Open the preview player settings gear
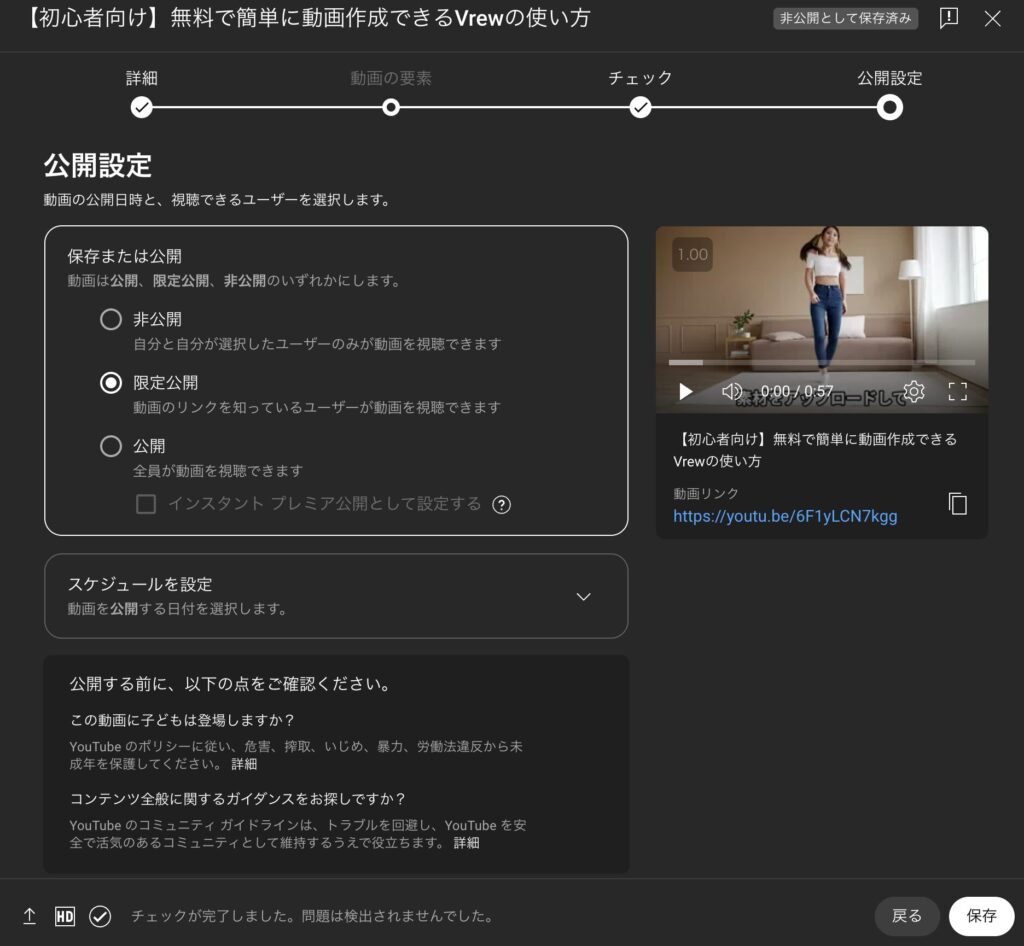Image resolution: width=1024 pixels, height=946 pixels. tap(914, 391)
